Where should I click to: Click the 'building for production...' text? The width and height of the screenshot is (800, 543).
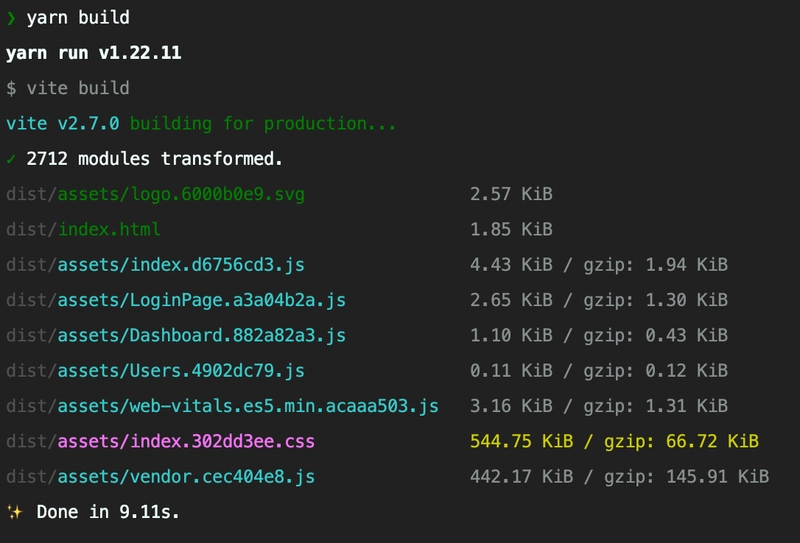pyautogui.click(x=263, y=124)
